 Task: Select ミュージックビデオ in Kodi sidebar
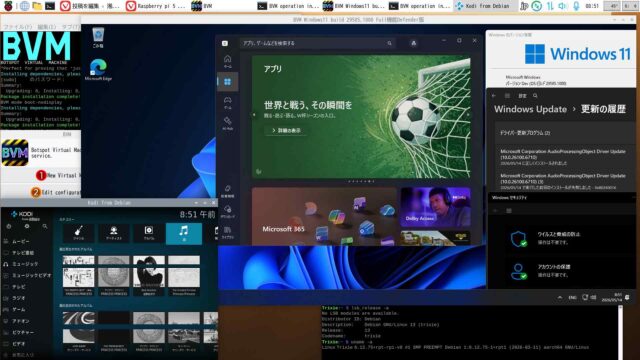[32, 276]
